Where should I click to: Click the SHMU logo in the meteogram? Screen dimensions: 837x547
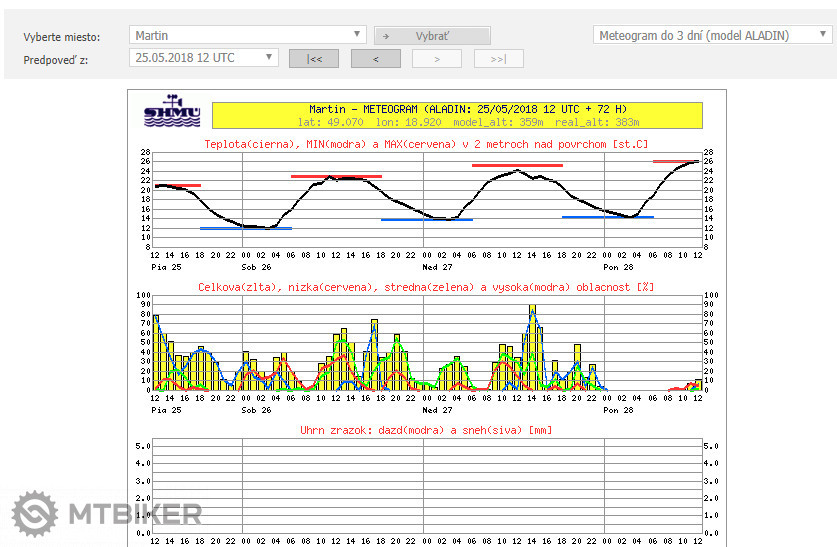[172, 111]
